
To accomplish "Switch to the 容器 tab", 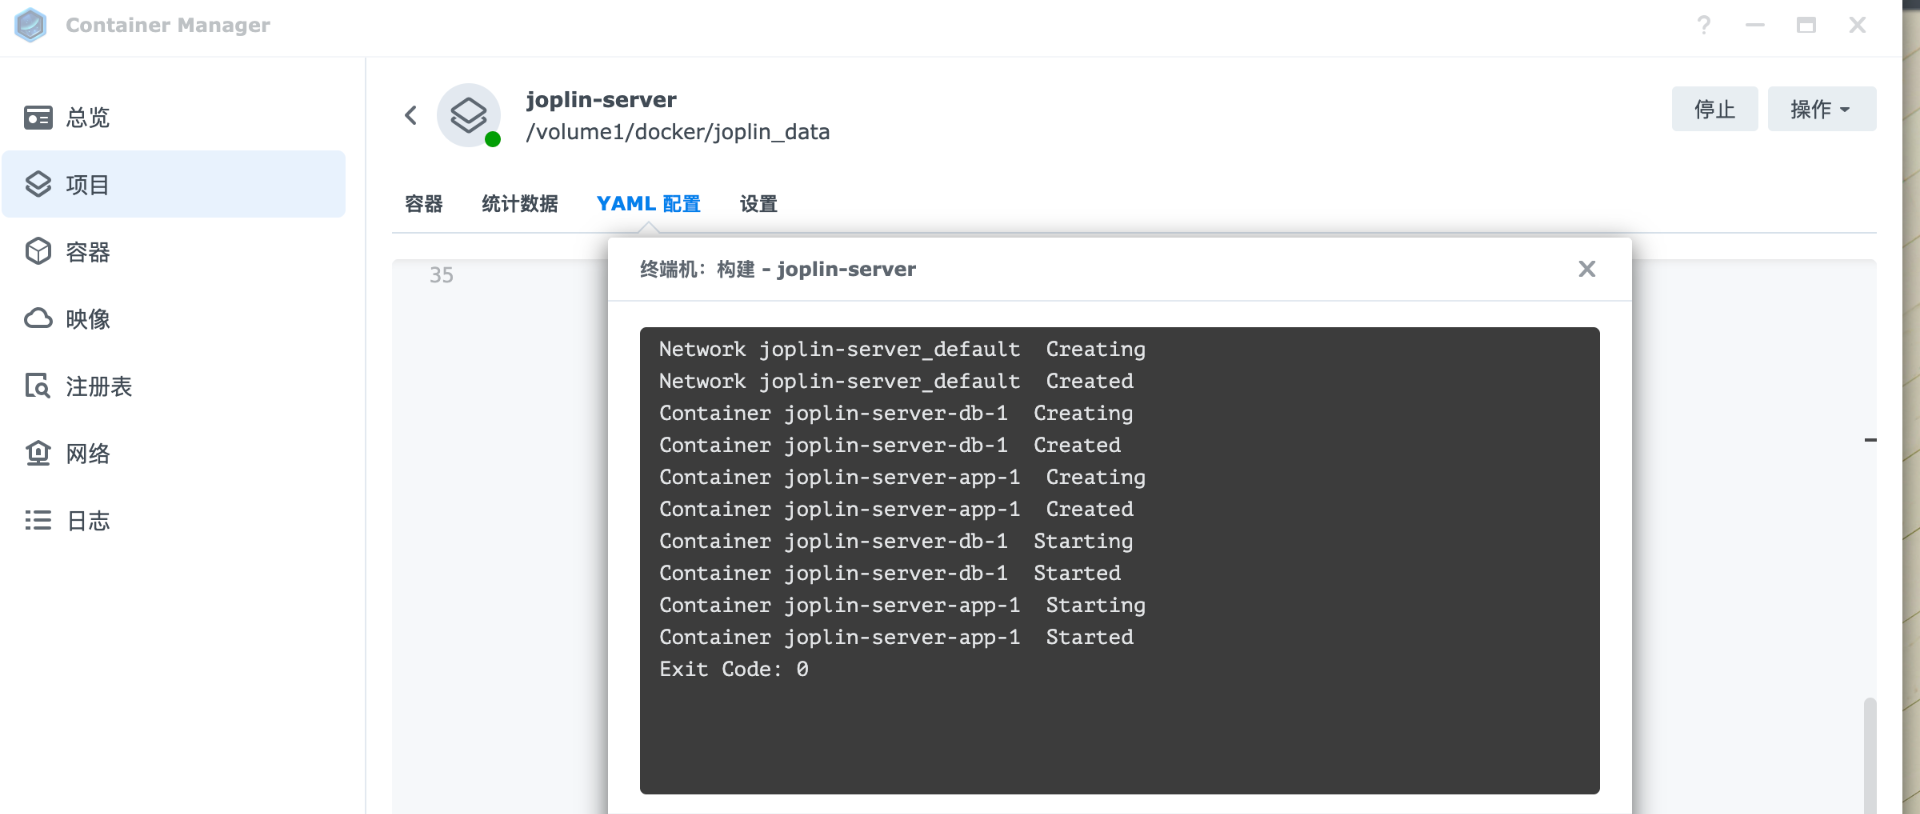I will (x=424, y=204).
